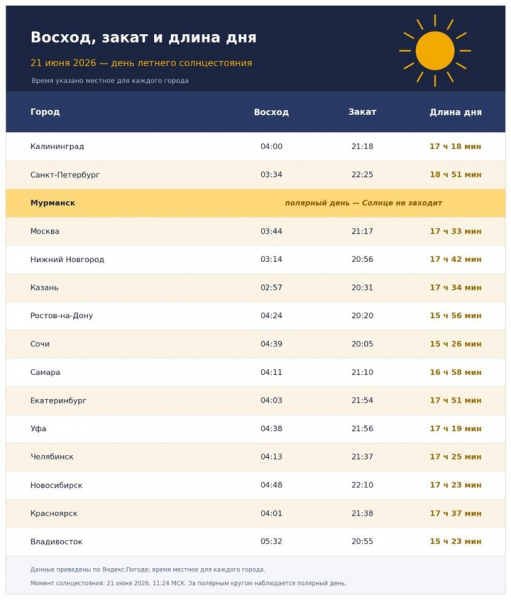
Task: Select Нижний Новгород sunset time 20:56
Action: (362, 259)
